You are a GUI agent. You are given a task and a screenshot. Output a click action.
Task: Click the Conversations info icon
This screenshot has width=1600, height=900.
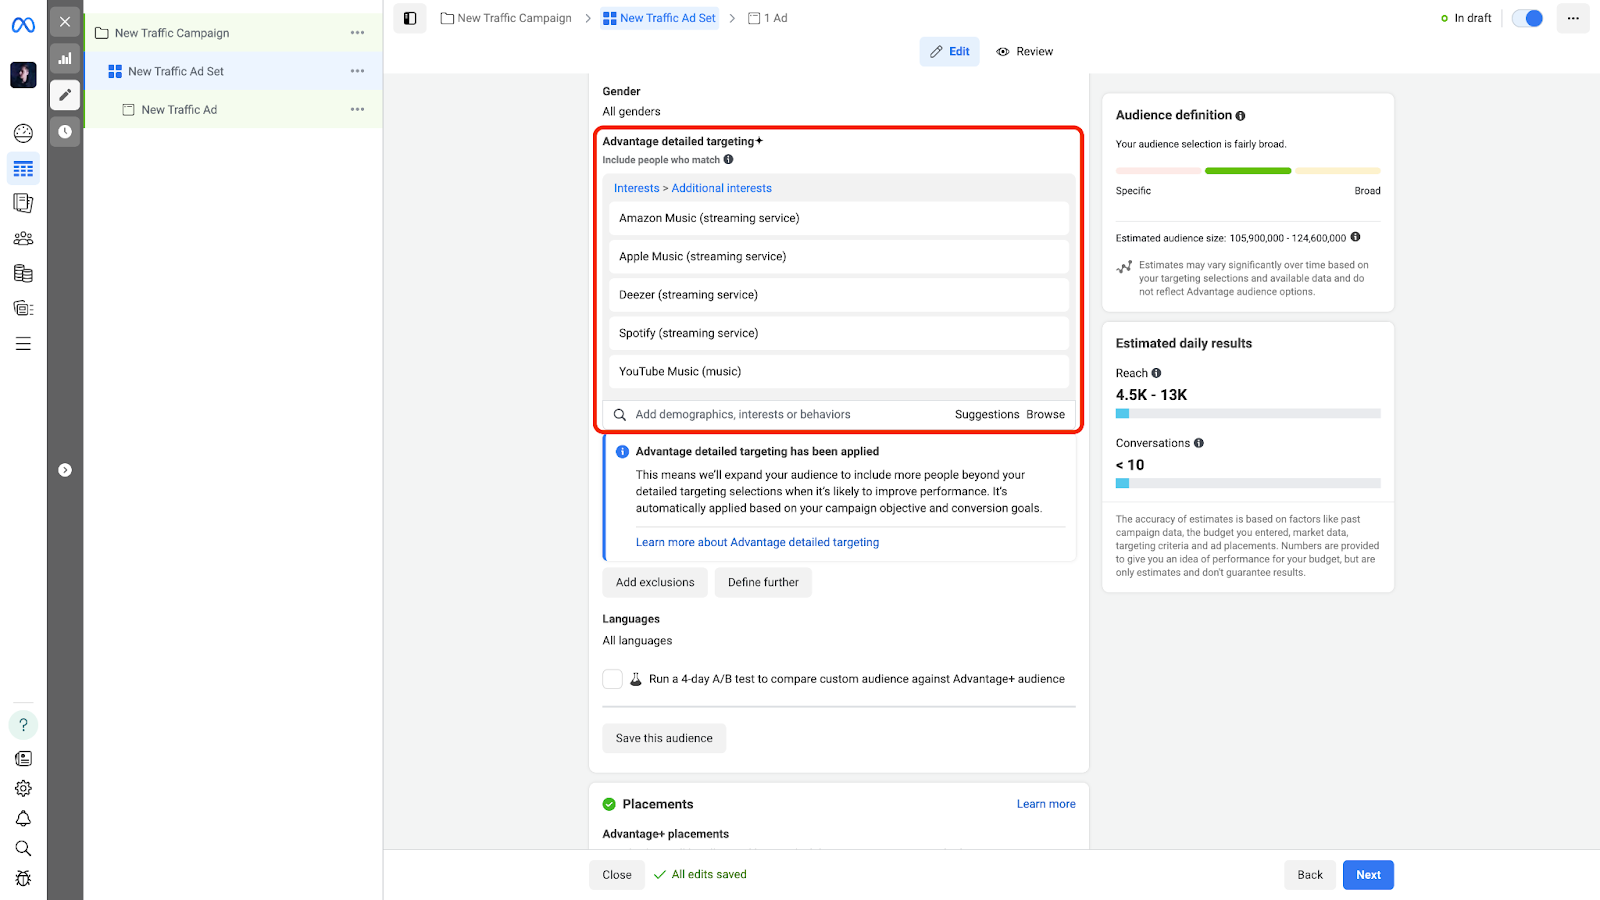1199,444
